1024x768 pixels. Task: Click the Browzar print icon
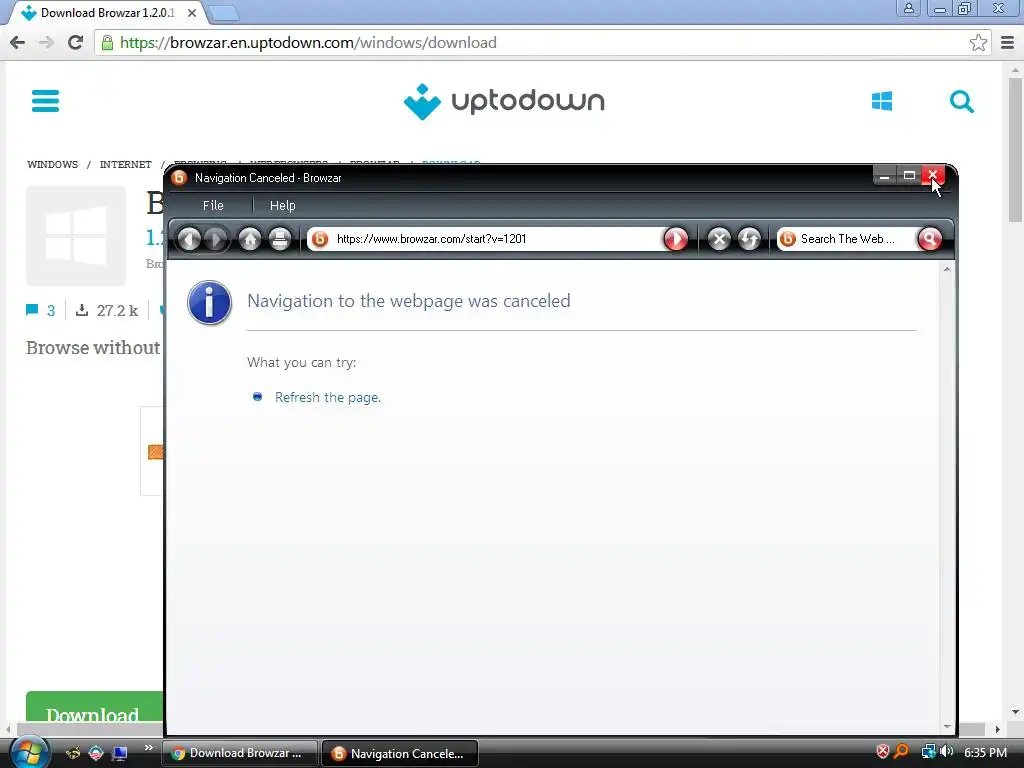tap(280, 239)
